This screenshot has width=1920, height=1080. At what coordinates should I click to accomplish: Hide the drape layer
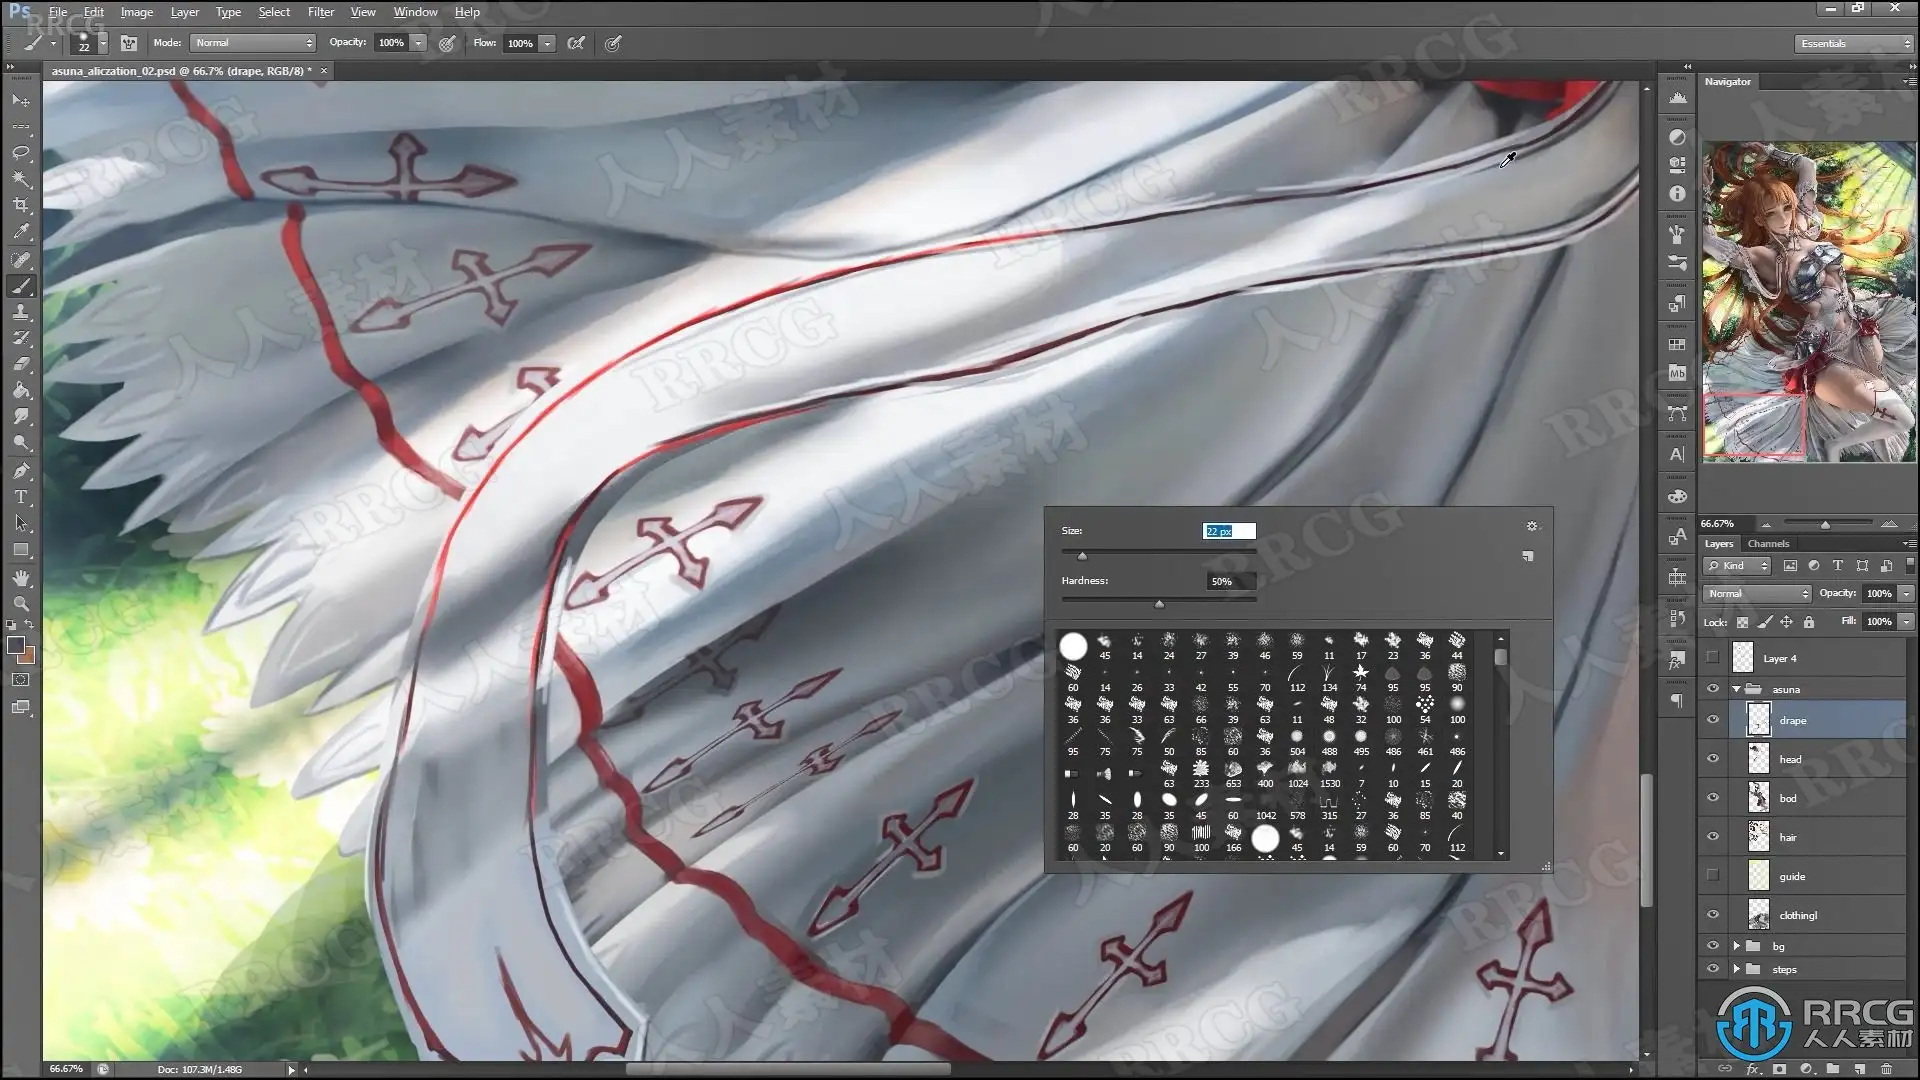pos(1712,720)
